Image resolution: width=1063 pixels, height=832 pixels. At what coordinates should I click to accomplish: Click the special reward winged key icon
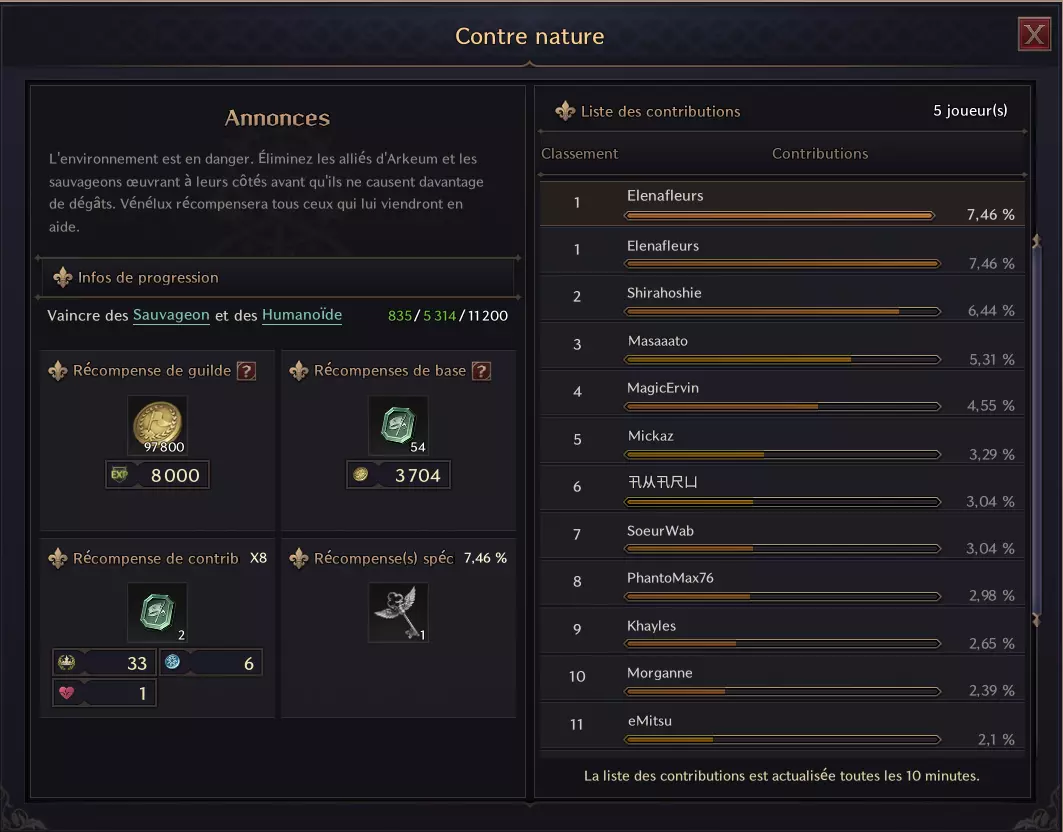tap(398, 612)
